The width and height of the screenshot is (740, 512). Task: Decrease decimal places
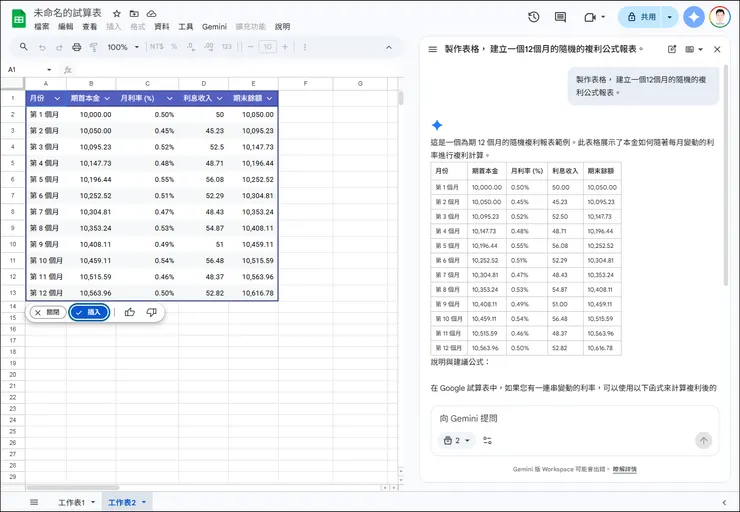[x=191, y=47]
